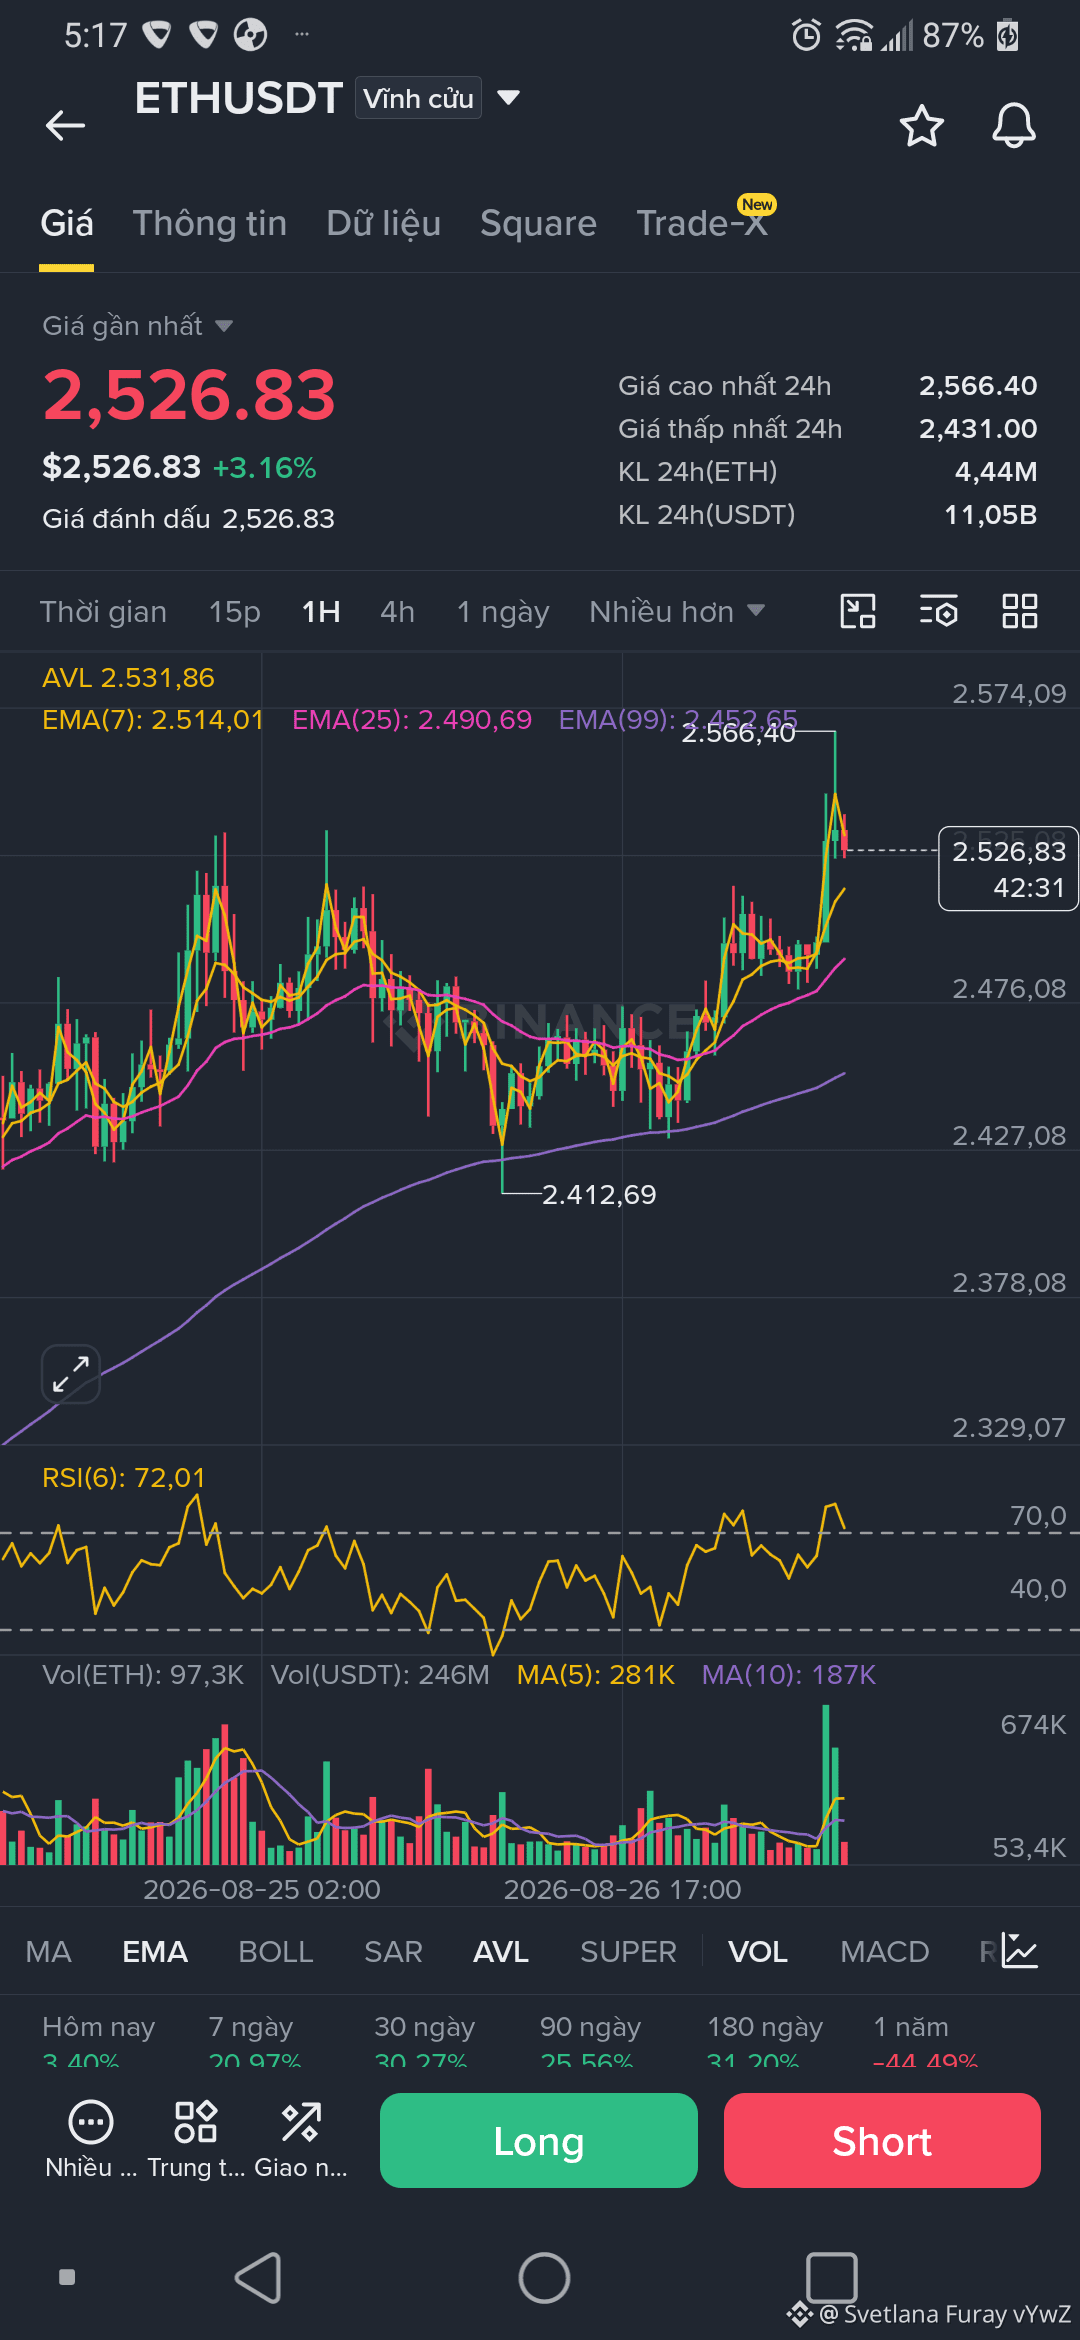1080x2340 pixels.
Task: Tap the chart low label 2.412,69
Action: [x=599, y=1195]
